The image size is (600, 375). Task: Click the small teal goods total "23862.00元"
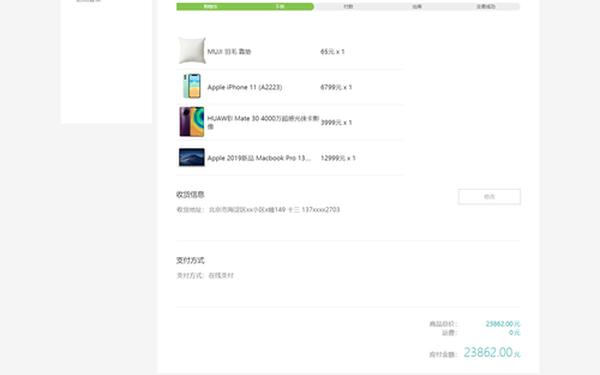point(503,324)
